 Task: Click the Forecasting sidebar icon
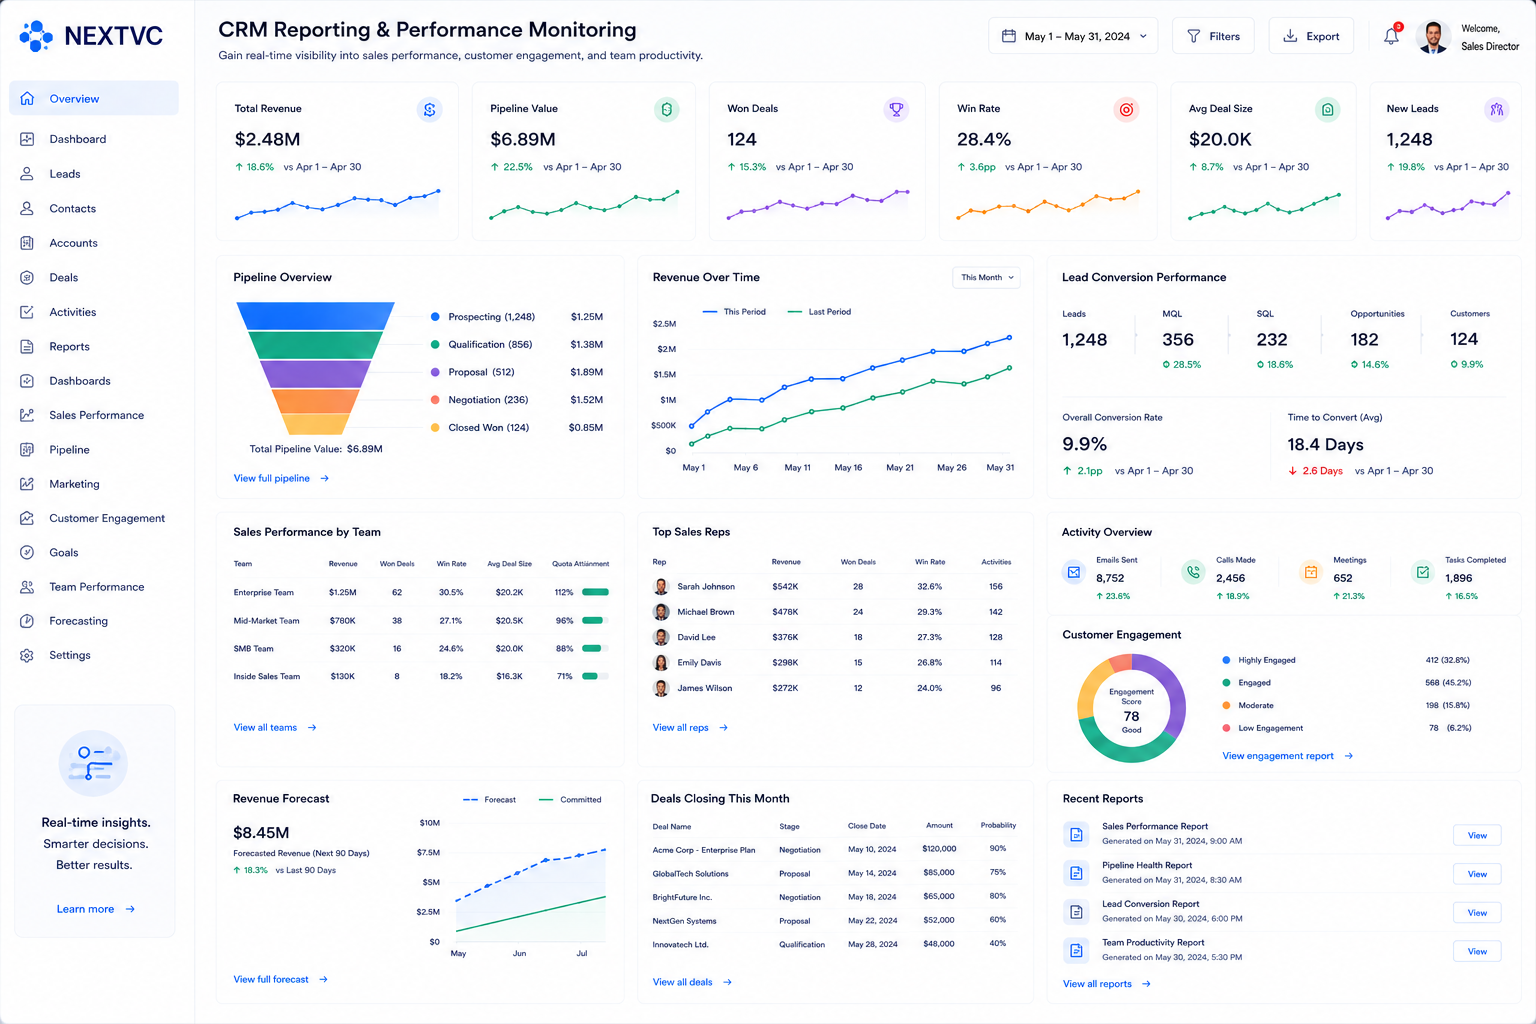click(27, 621)
